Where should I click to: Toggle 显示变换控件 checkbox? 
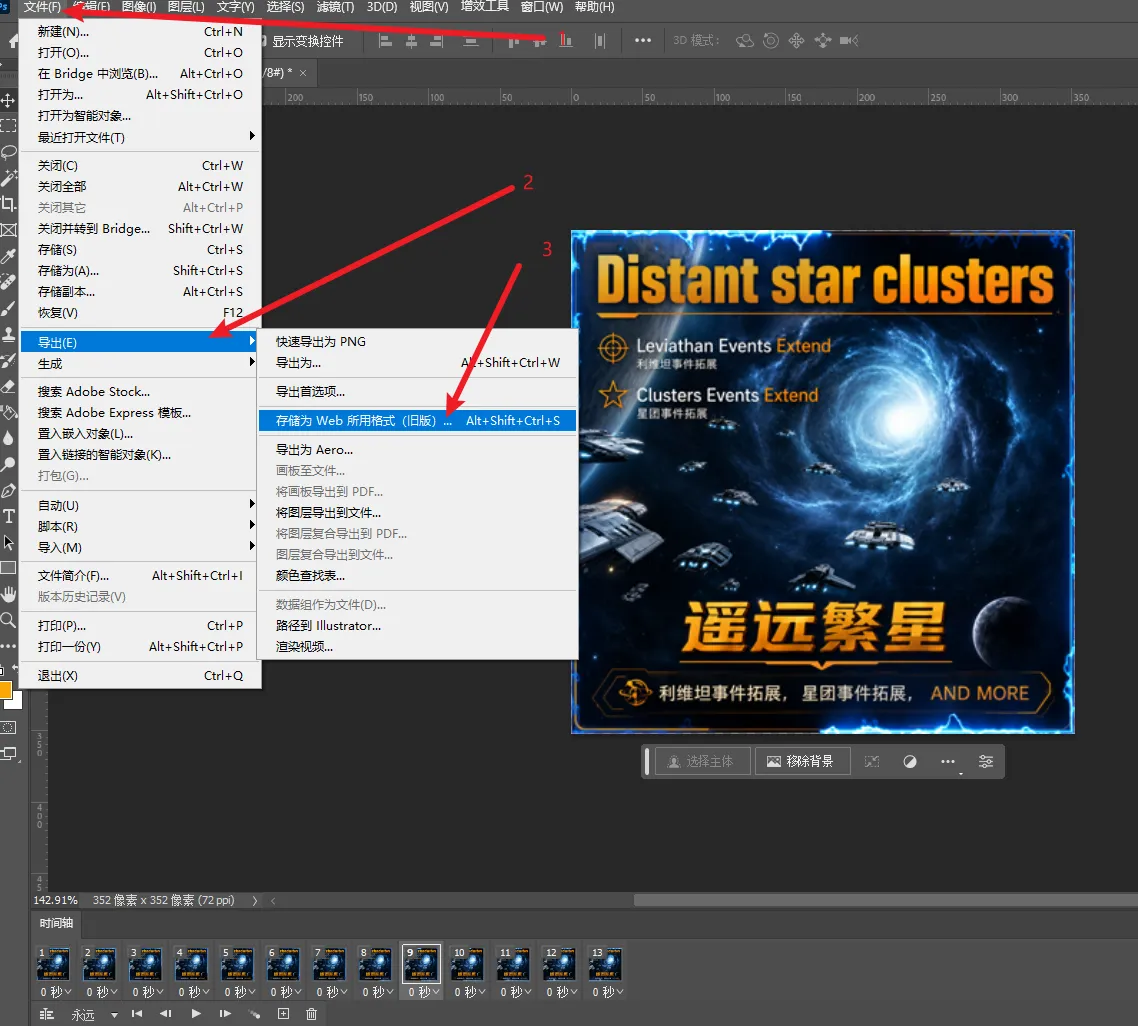[x=263, y=41]
